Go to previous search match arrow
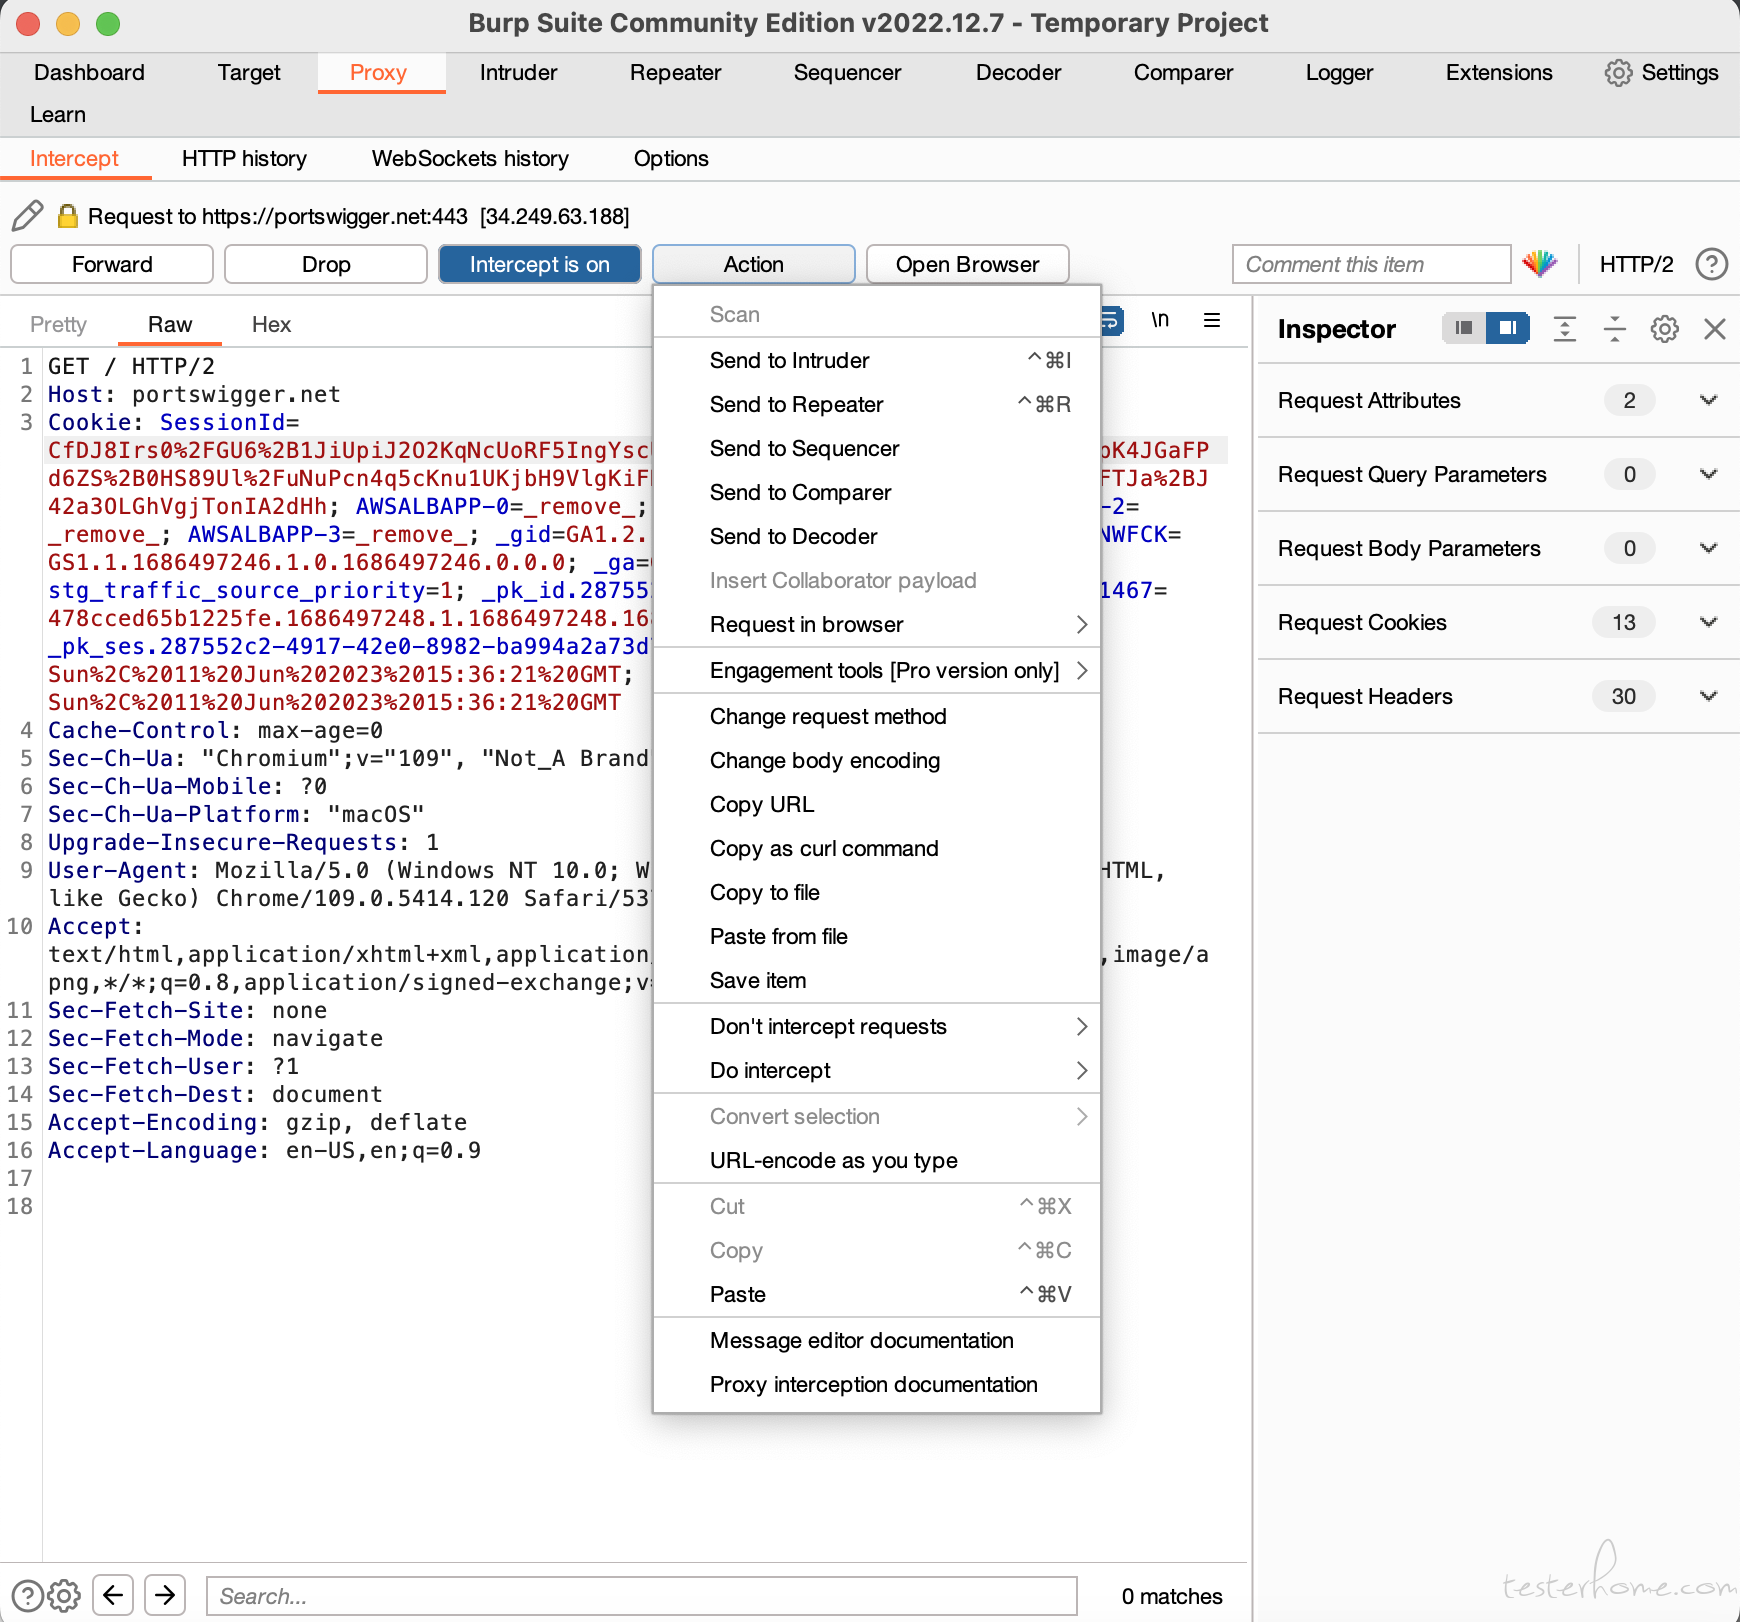1740x1622 pixels. point(114,1594)
